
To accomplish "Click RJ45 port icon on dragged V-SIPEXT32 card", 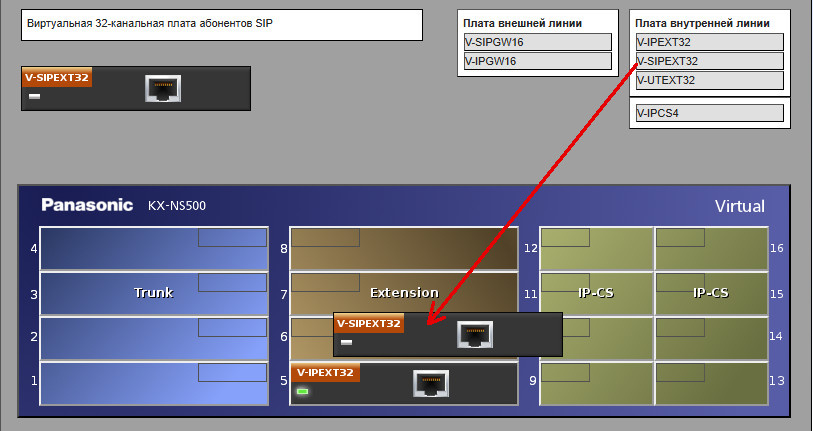I will [475, 334].
